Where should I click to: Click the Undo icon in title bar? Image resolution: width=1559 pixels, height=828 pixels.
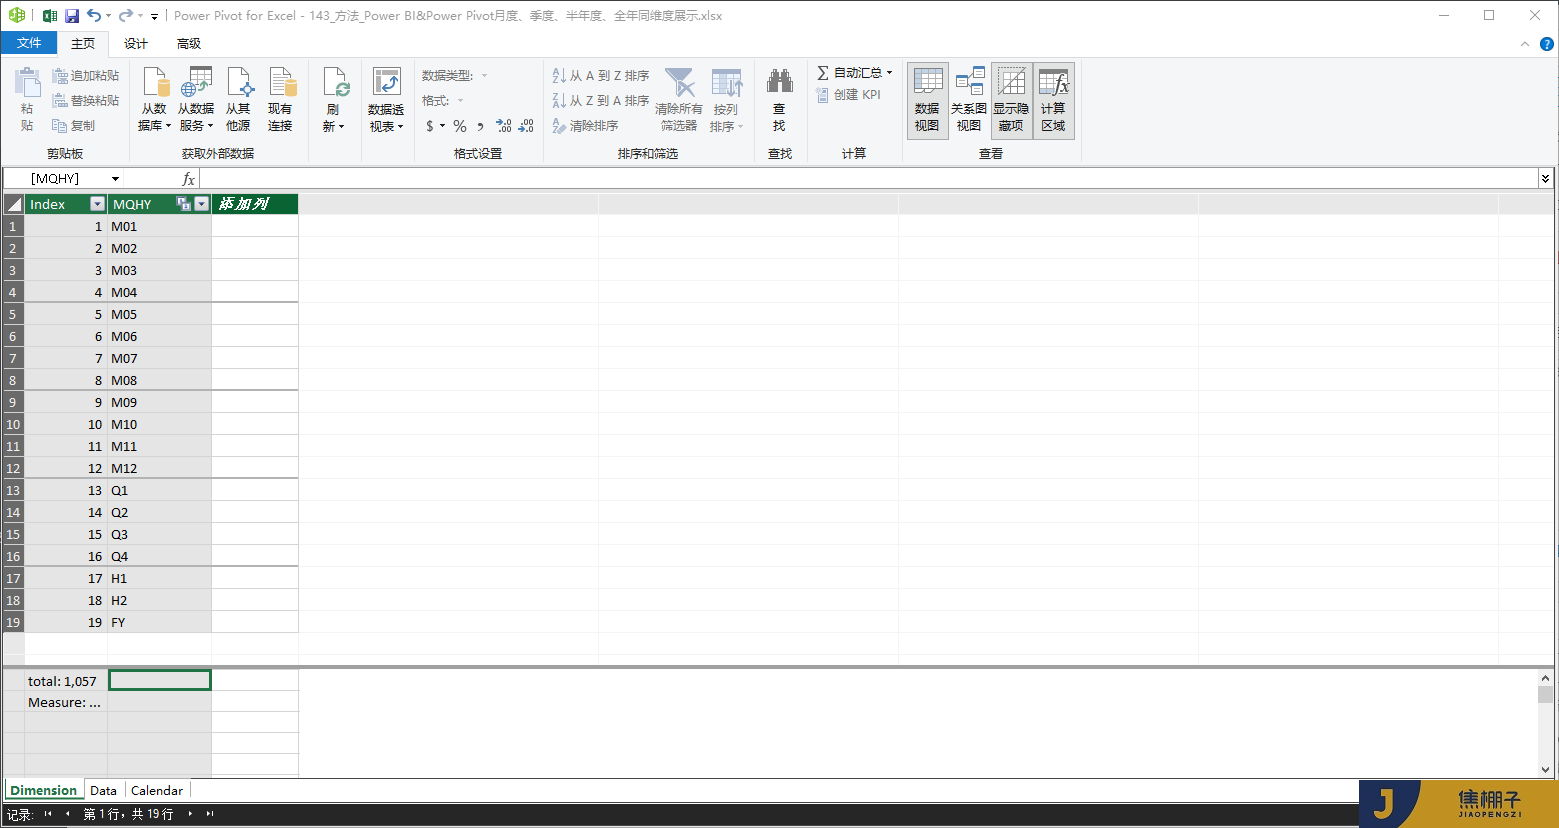coord(93,16)
